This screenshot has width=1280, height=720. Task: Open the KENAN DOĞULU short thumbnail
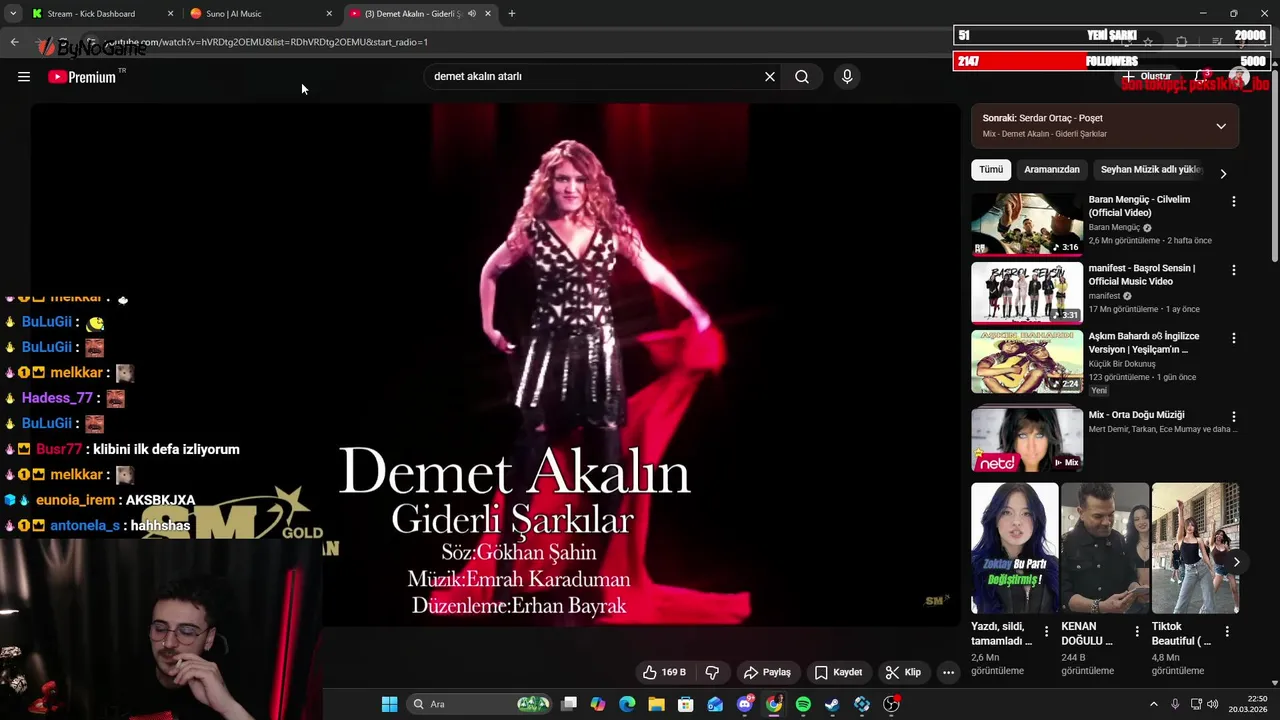[x=1105, y=548]
